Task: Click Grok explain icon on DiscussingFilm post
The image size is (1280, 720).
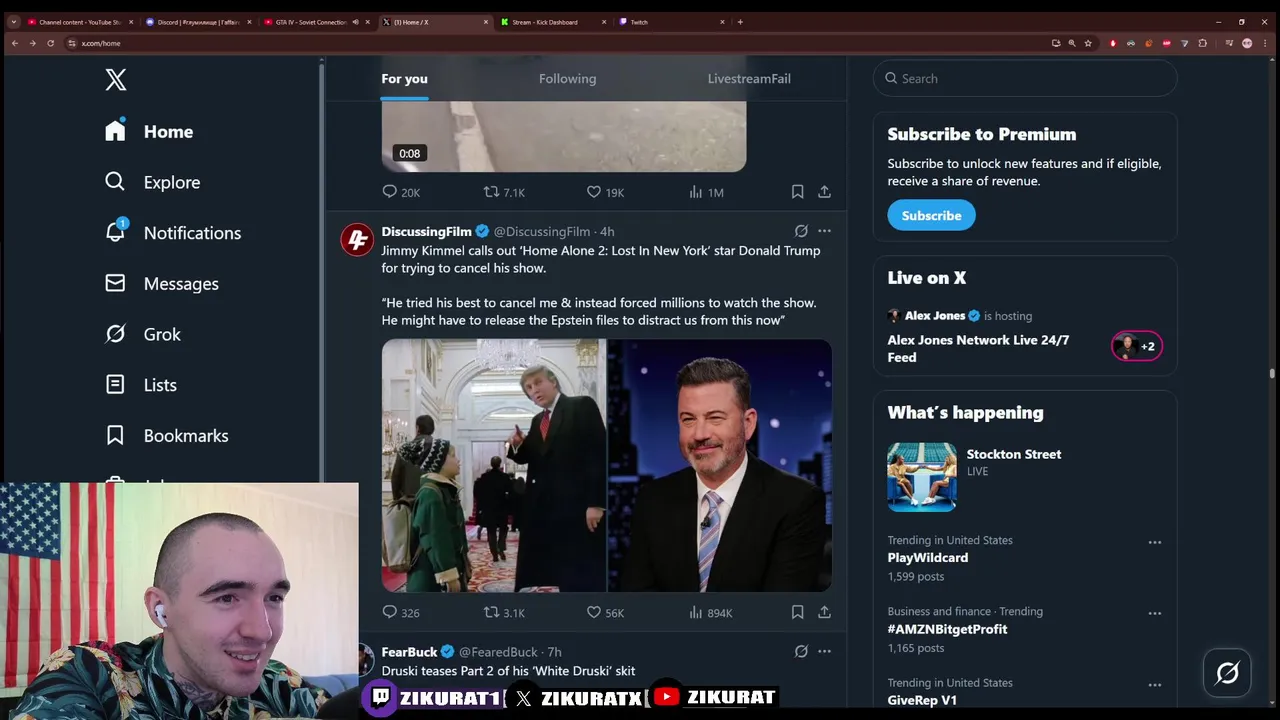Action: [801, 231]
